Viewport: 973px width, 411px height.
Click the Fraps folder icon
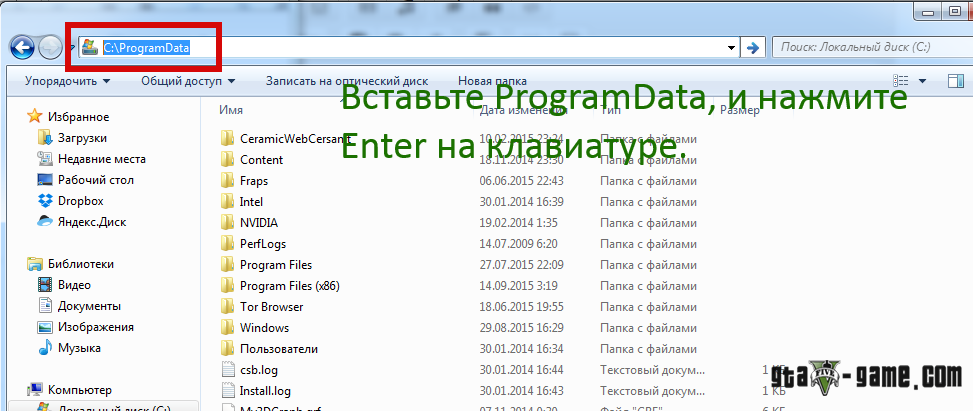coord(227,181)
